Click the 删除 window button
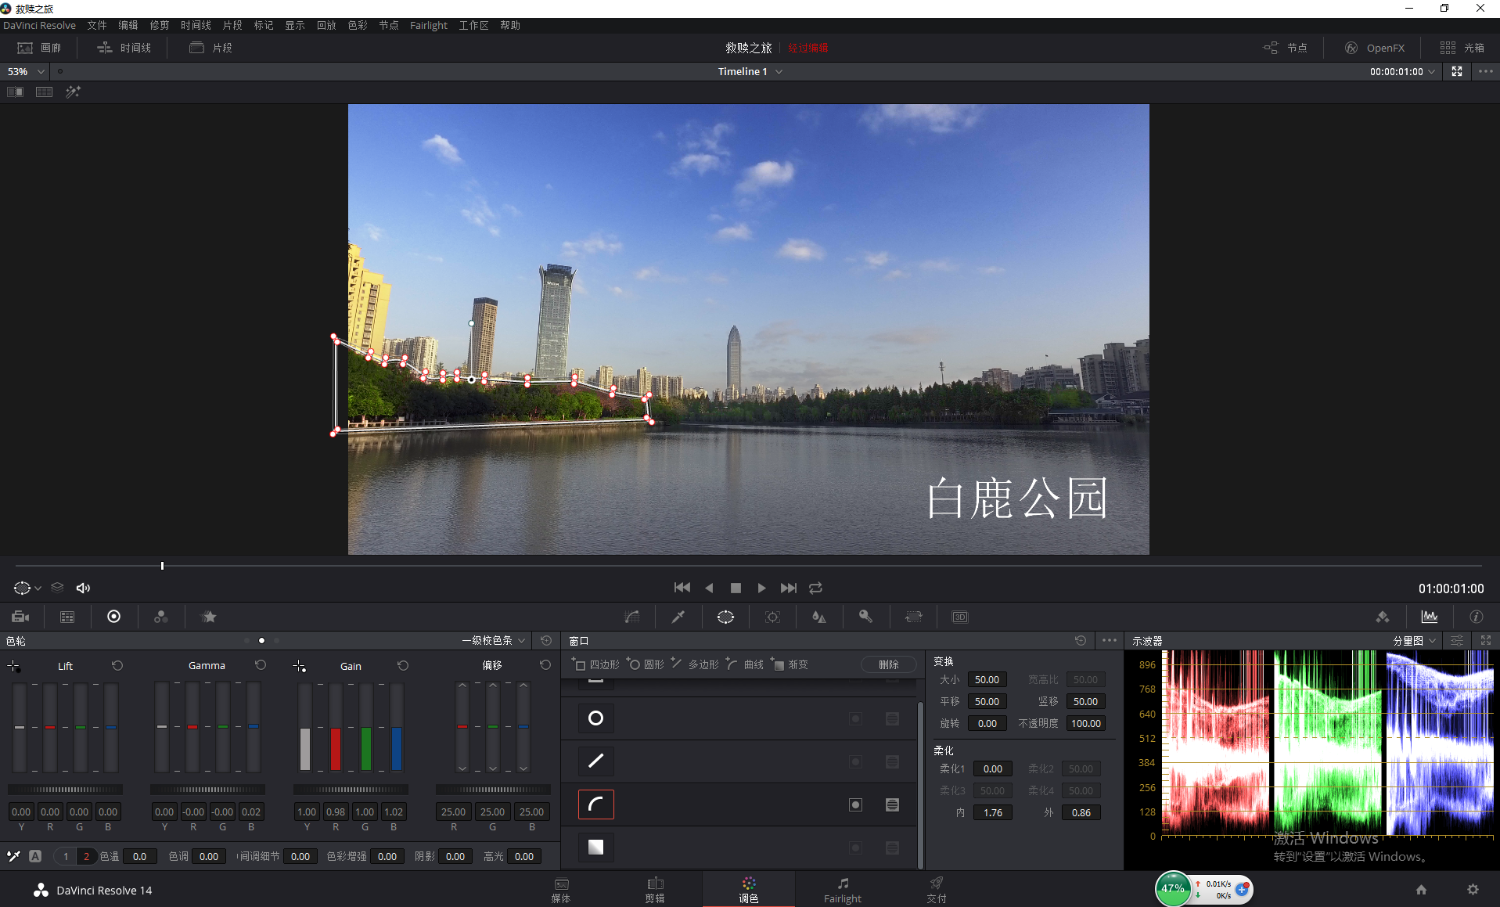Viewport: 1500px width, 907px height. (889, 665)
